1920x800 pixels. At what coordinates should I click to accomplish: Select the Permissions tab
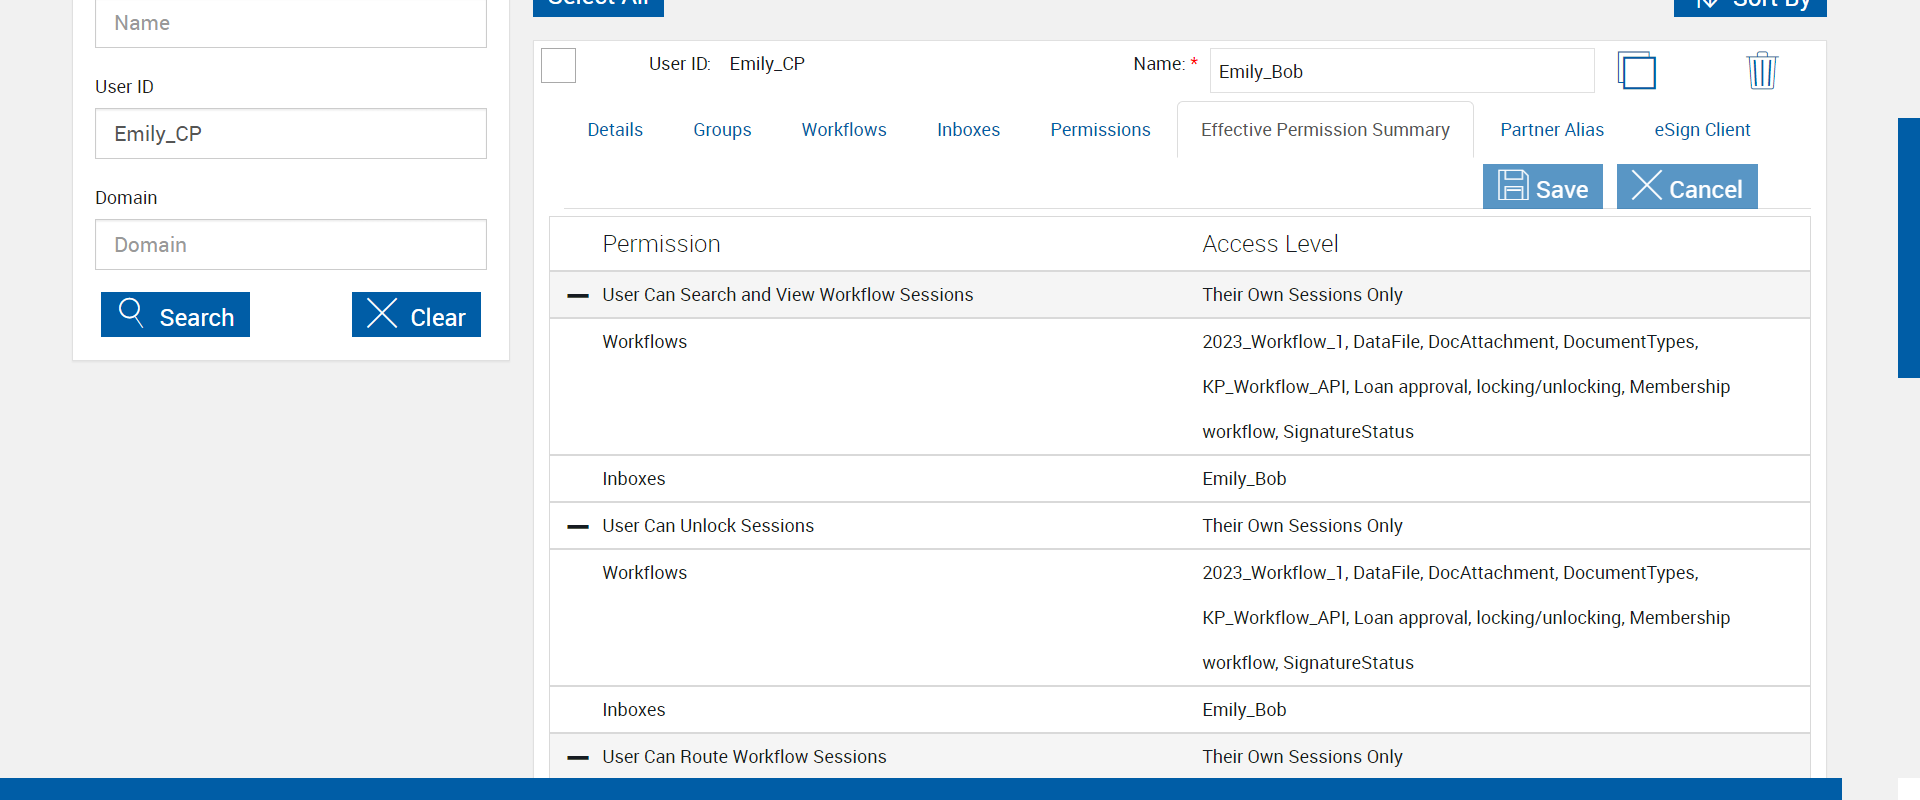tap(1100, 130)
